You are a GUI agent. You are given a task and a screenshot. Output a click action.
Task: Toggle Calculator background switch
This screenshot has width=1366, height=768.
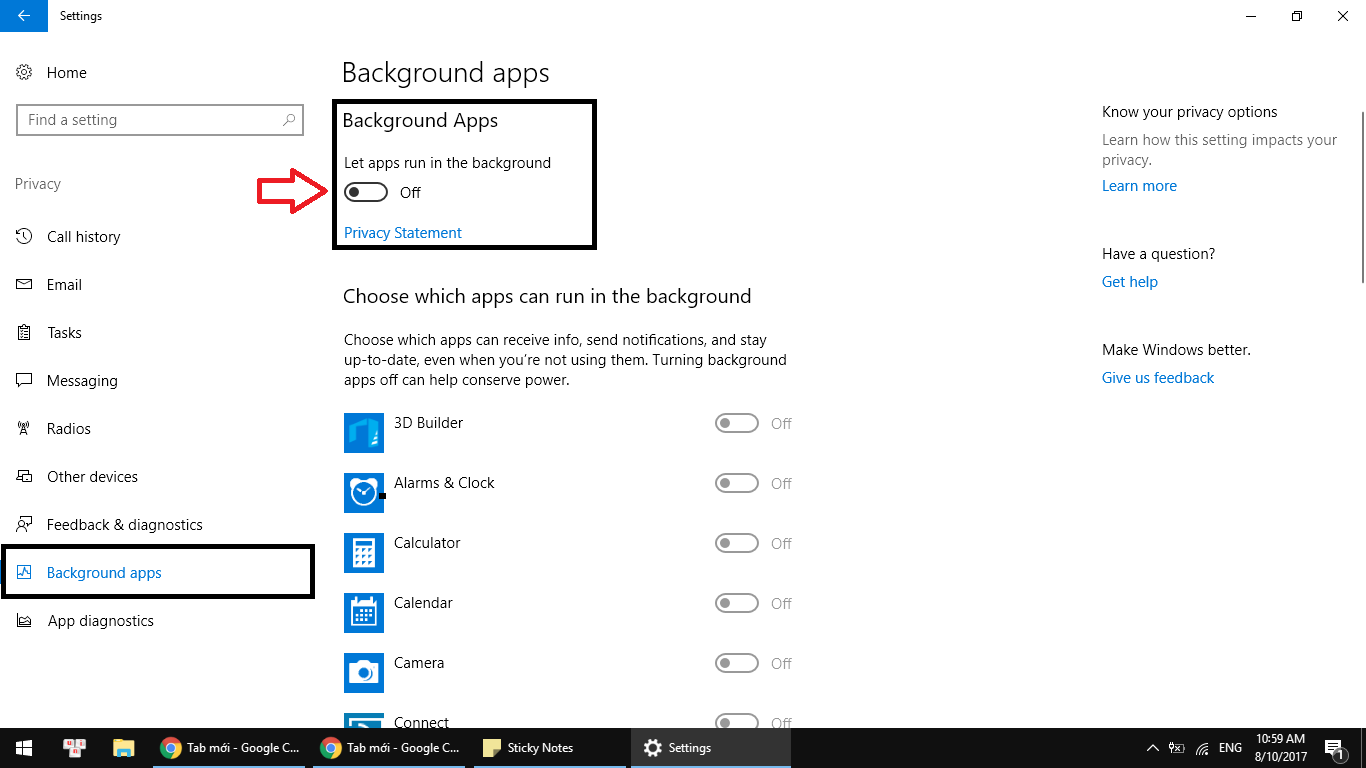pyautogui.click(x=737, y=544)
